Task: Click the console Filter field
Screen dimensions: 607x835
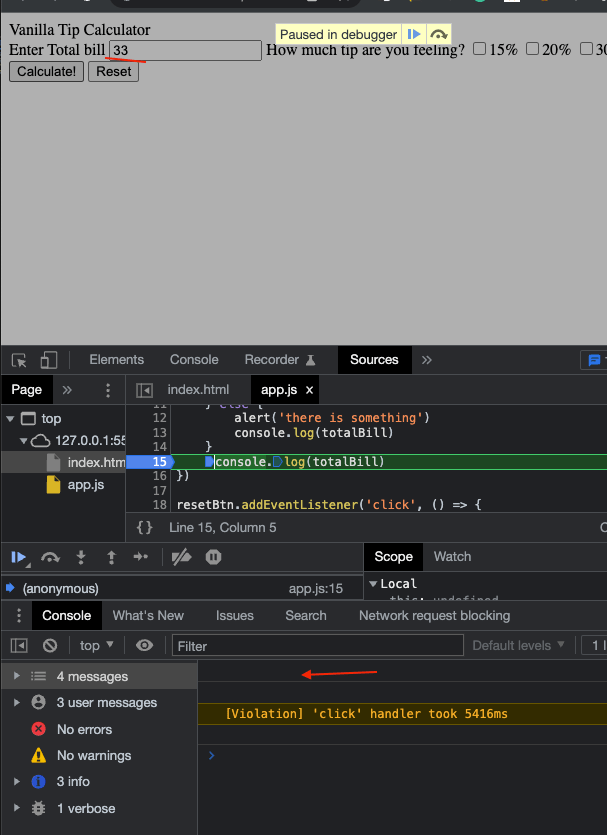Action: [318, 646]
